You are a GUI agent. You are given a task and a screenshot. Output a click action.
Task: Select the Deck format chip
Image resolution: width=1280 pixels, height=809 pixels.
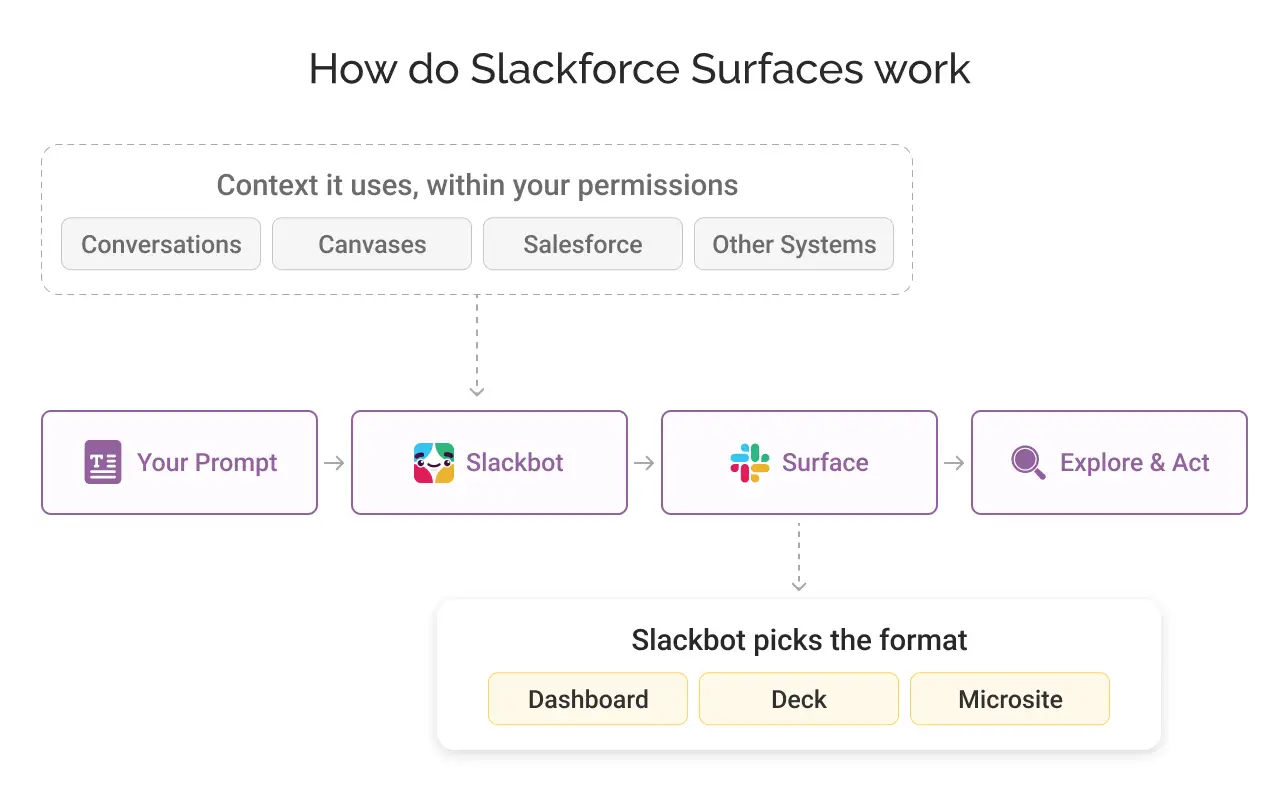tap(799, 699)
